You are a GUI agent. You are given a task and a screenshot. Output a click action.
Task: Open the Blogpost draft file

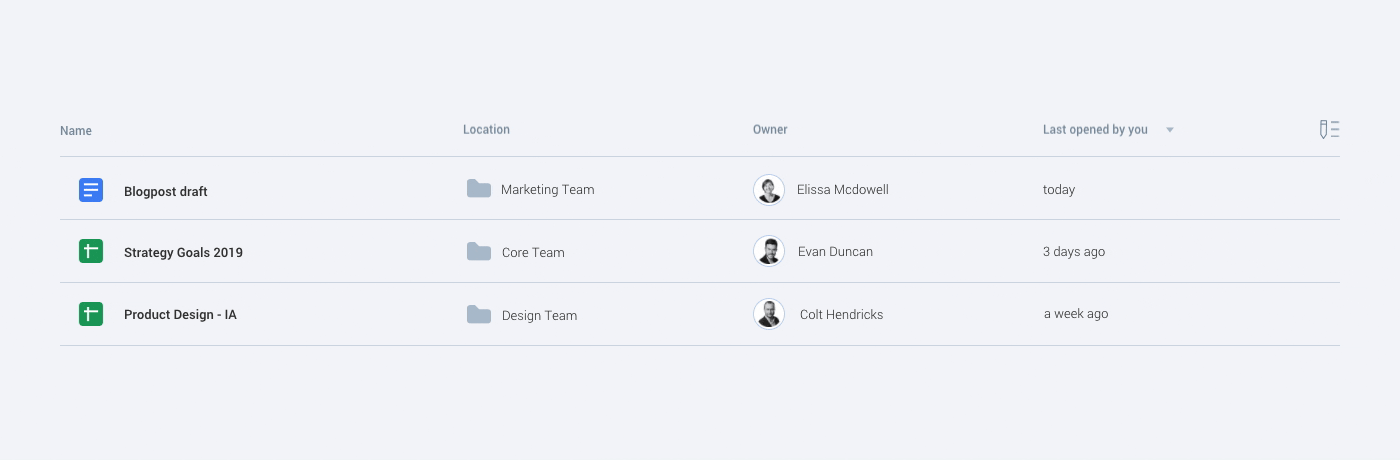click(x=166, y=191)
